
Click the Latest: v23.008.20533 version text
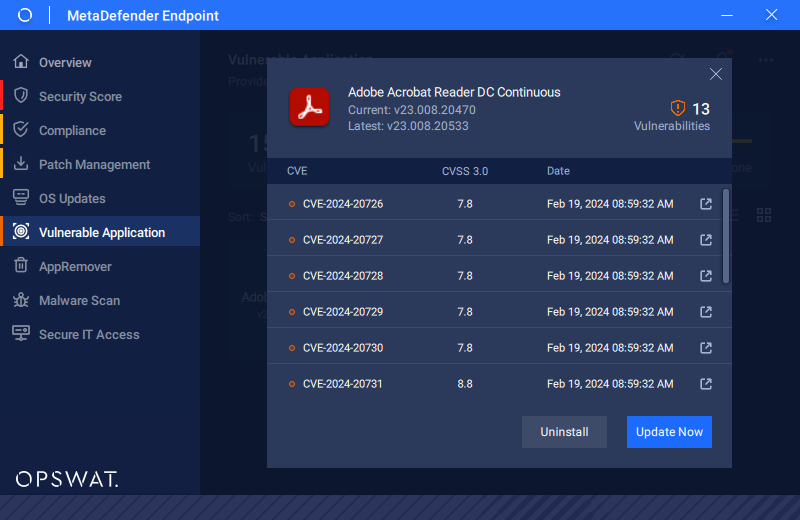(408, 126)
